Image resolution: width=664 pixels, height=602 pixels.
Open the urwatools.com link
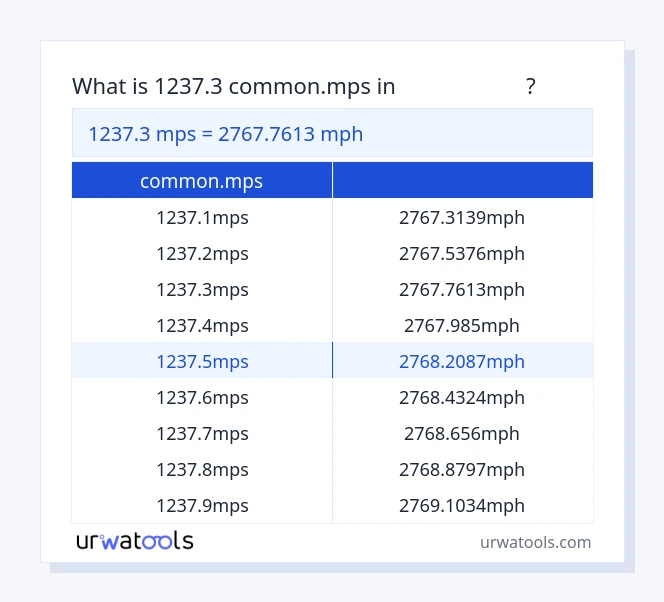[535, 542]
